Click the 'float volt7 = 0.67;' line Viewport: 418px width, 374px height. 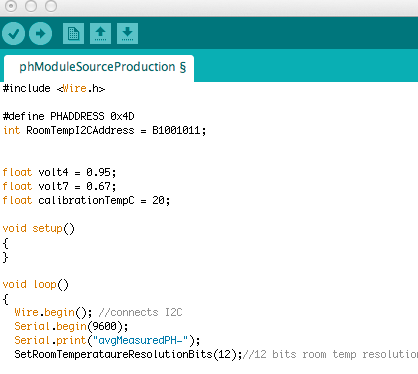coord(59,186)
